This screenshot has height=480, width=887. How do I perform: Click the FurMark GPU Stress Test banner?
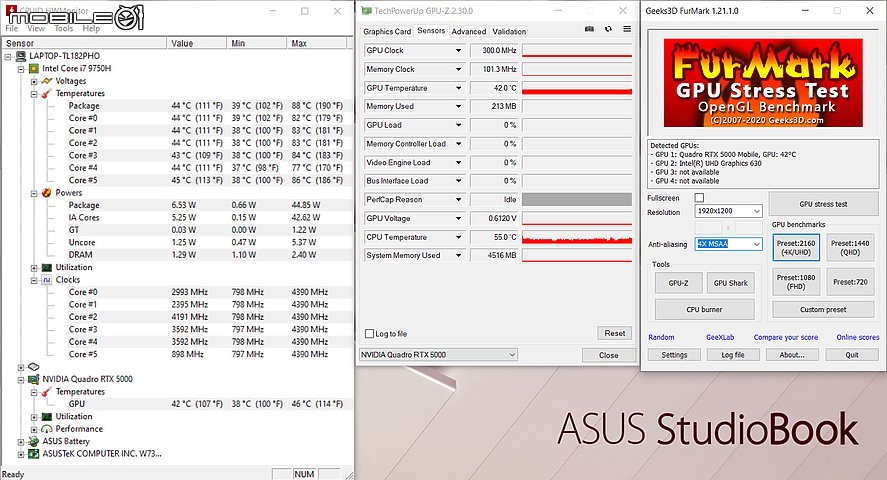763,83
